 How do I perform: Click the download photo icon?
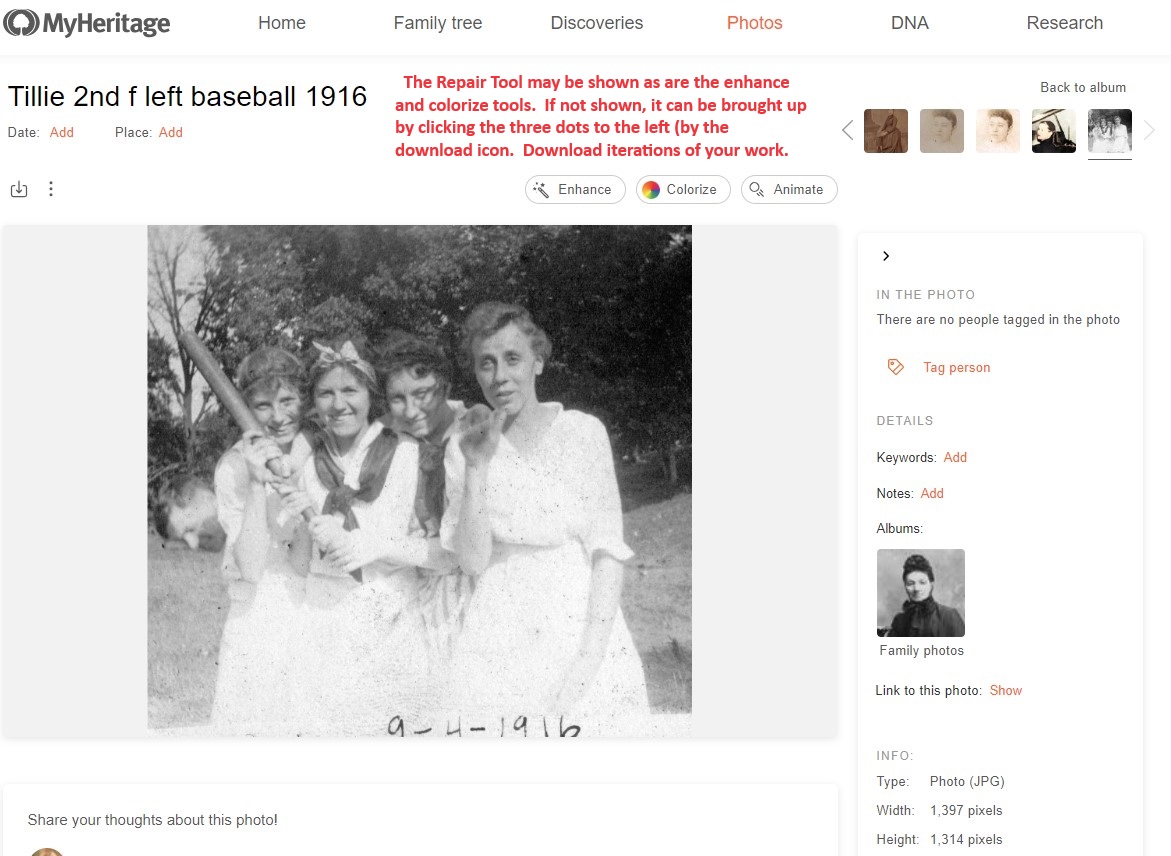pos(19,189)
